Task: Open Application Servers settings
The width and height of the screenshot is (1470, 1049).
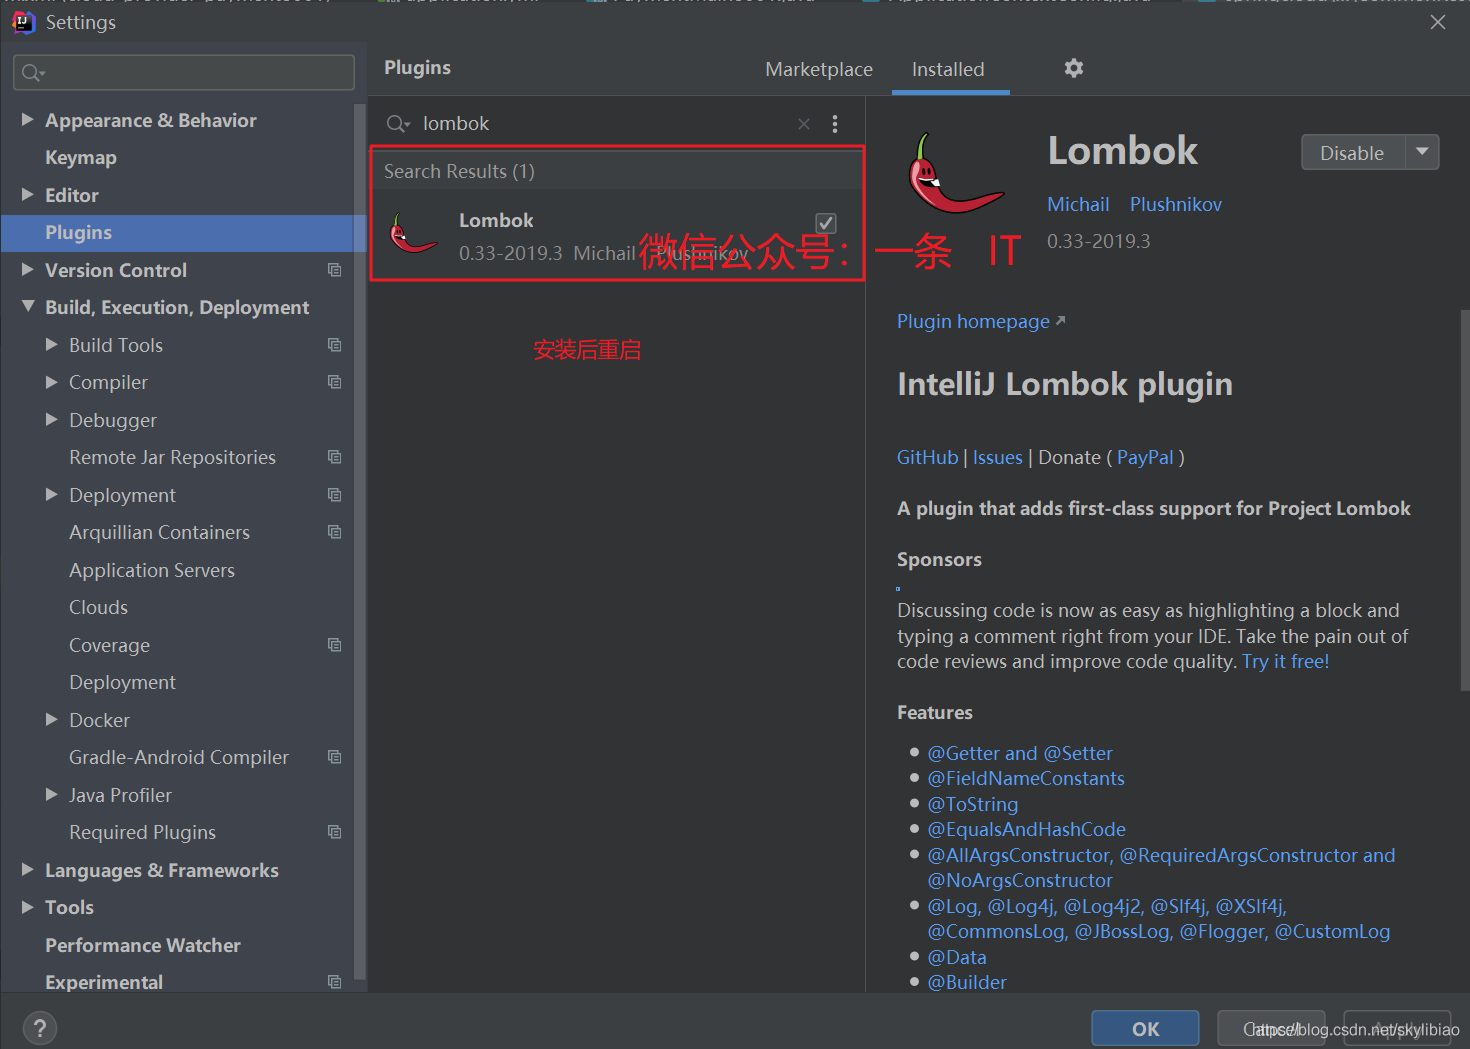Action: 152,570
